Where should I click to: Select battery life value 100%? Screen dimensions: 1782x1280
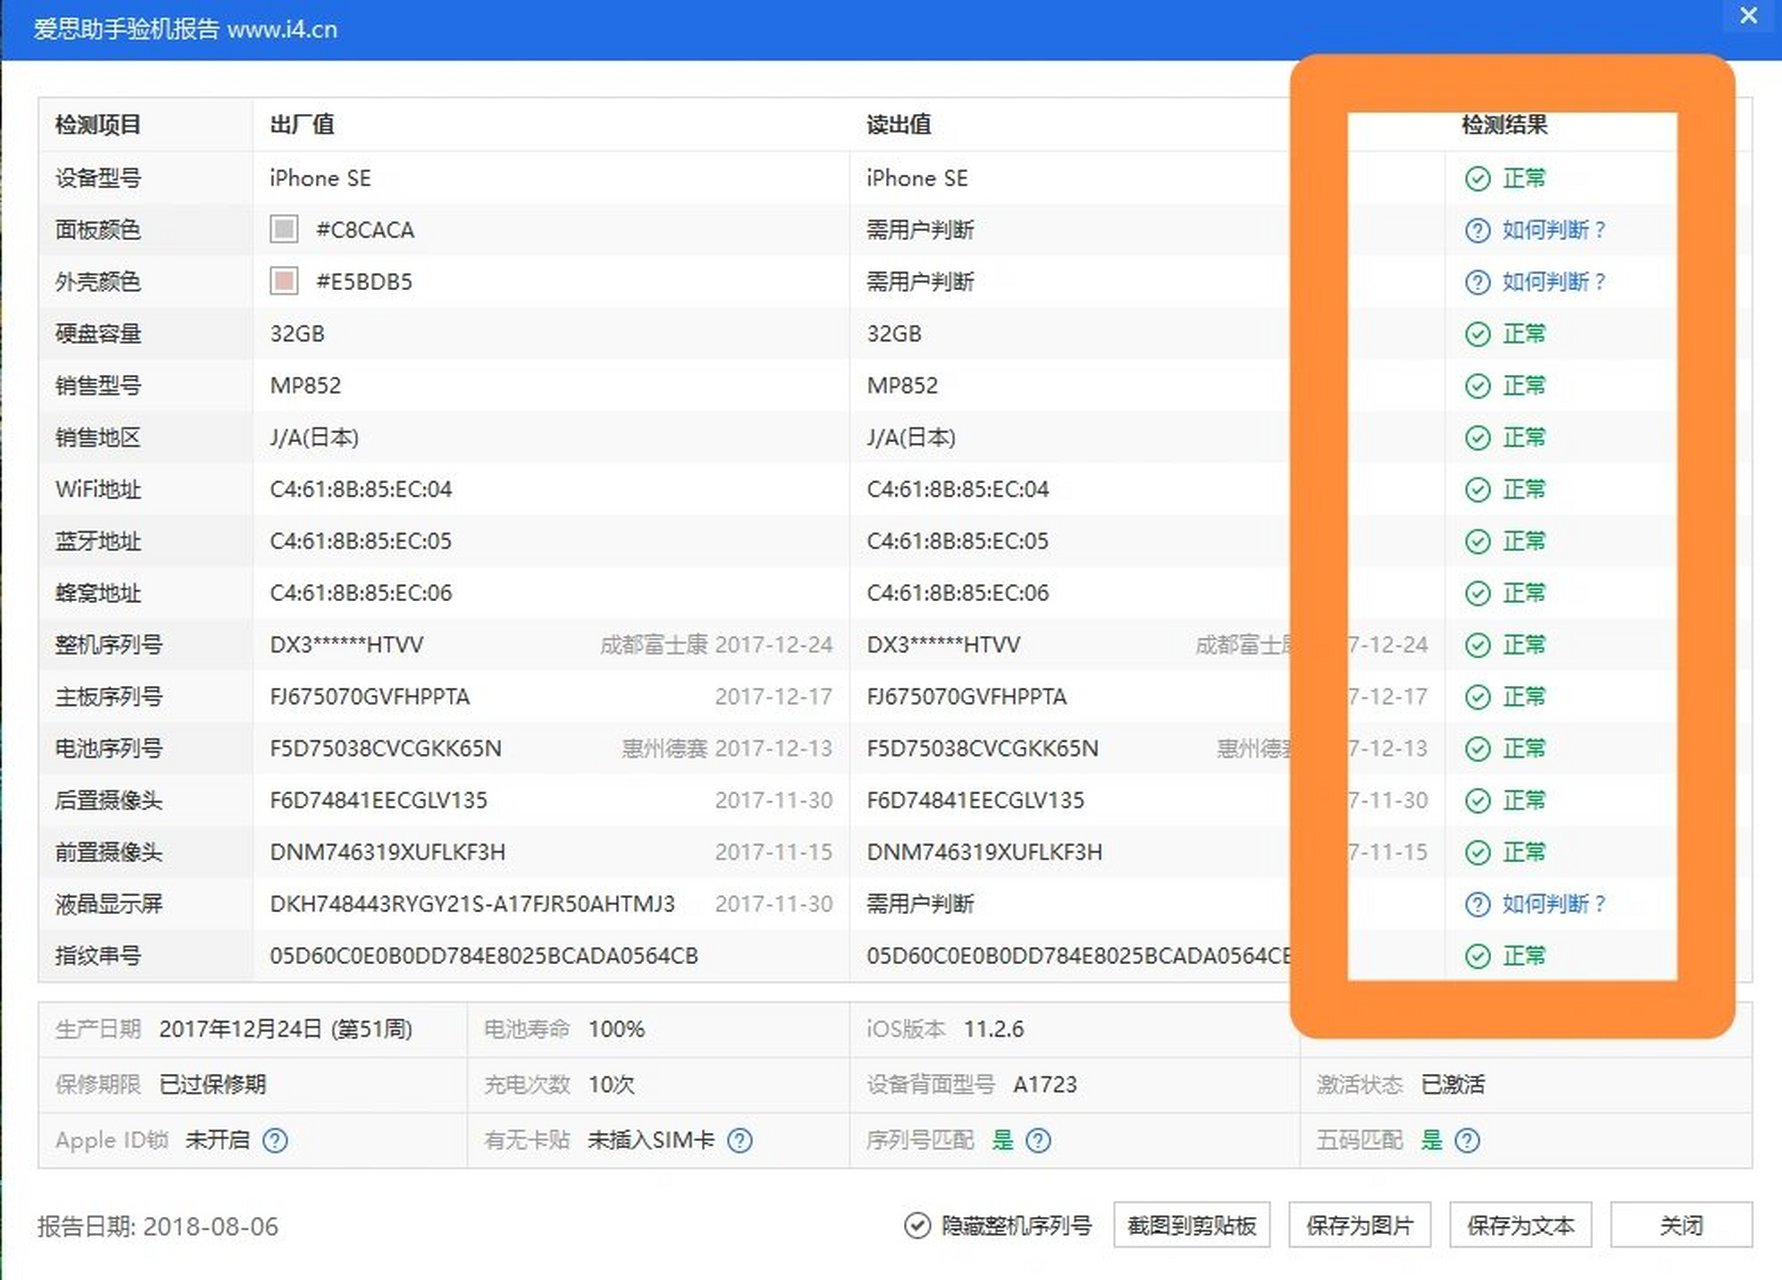(x=617, y=1030)
